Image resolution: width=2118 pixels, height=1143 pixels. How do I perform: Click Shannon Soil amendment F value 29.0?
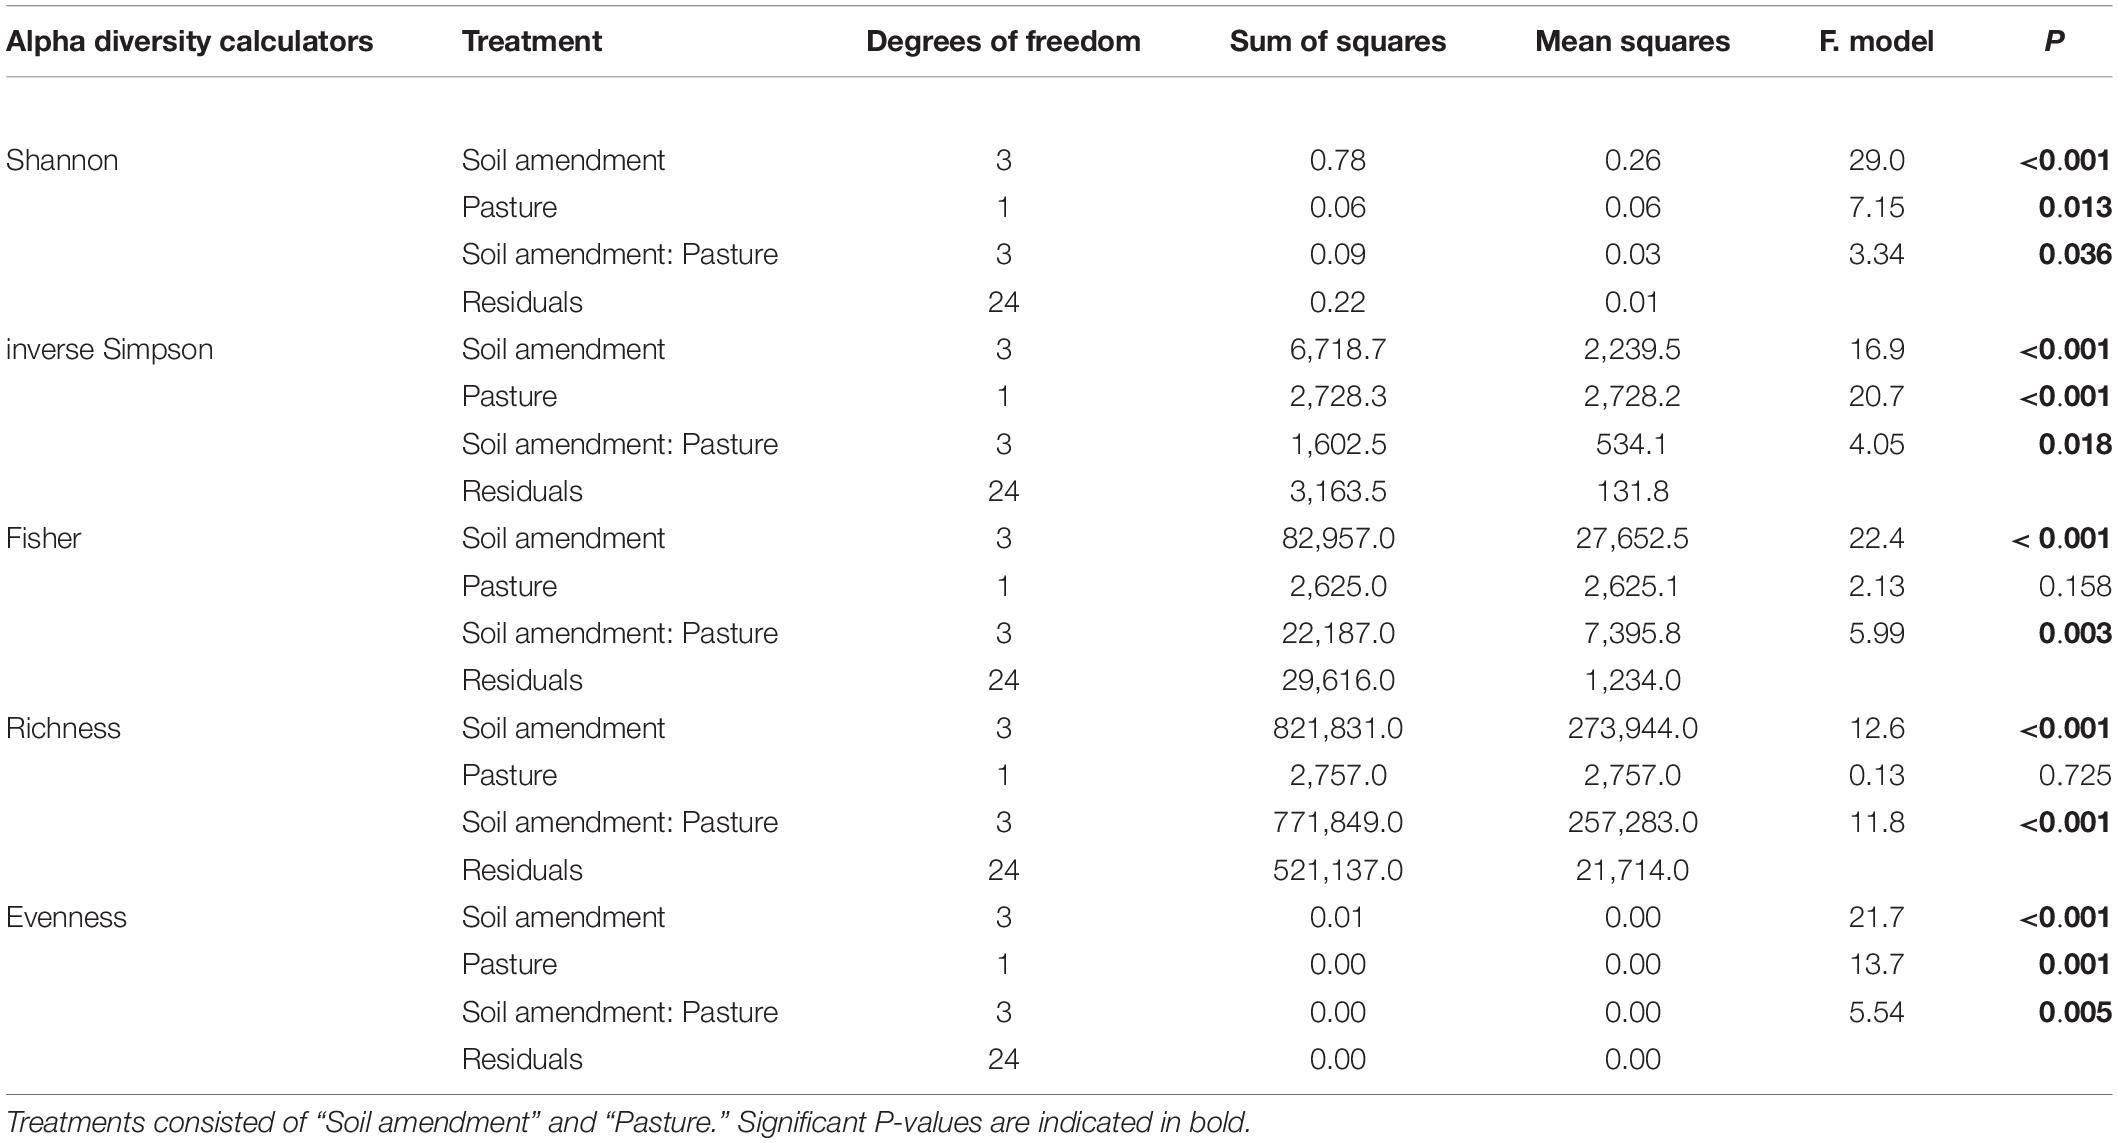[1876, 160]
